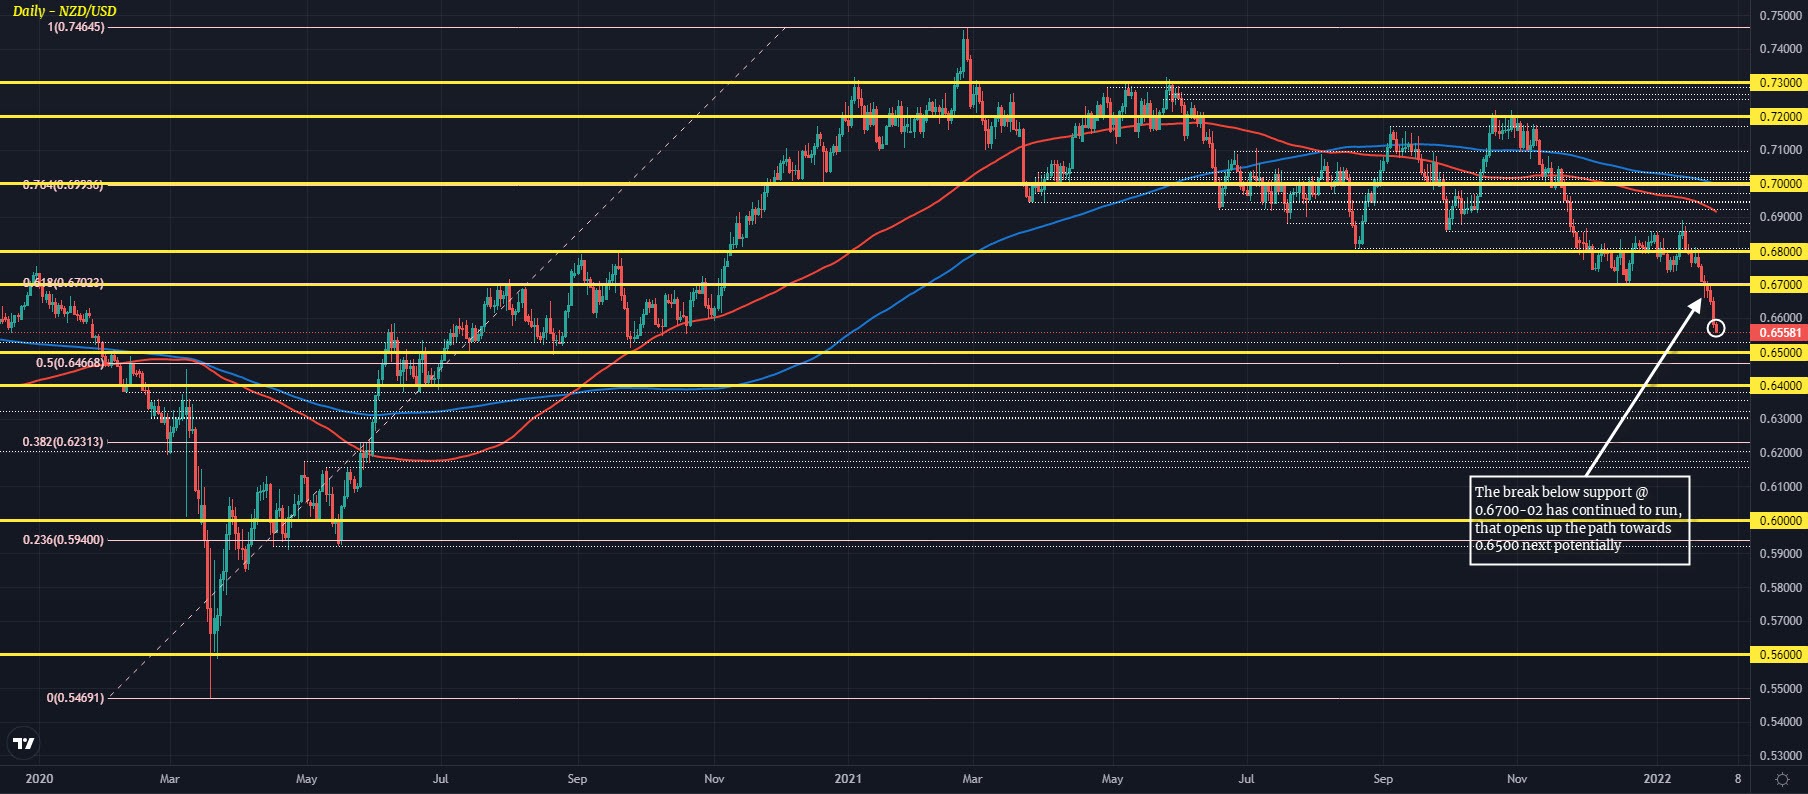This screenshot has width=1808, height=794.
Task: Click the 0.70000 price level label
Action: 1778,184
